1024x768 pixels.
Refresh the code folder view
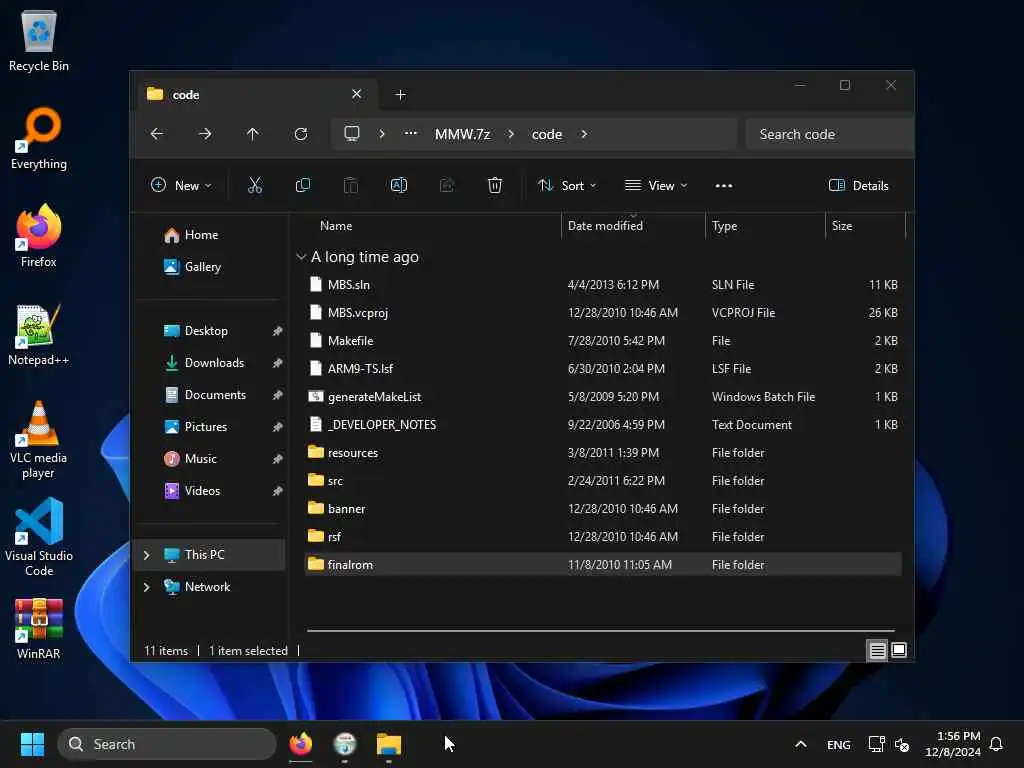[300, 134]
